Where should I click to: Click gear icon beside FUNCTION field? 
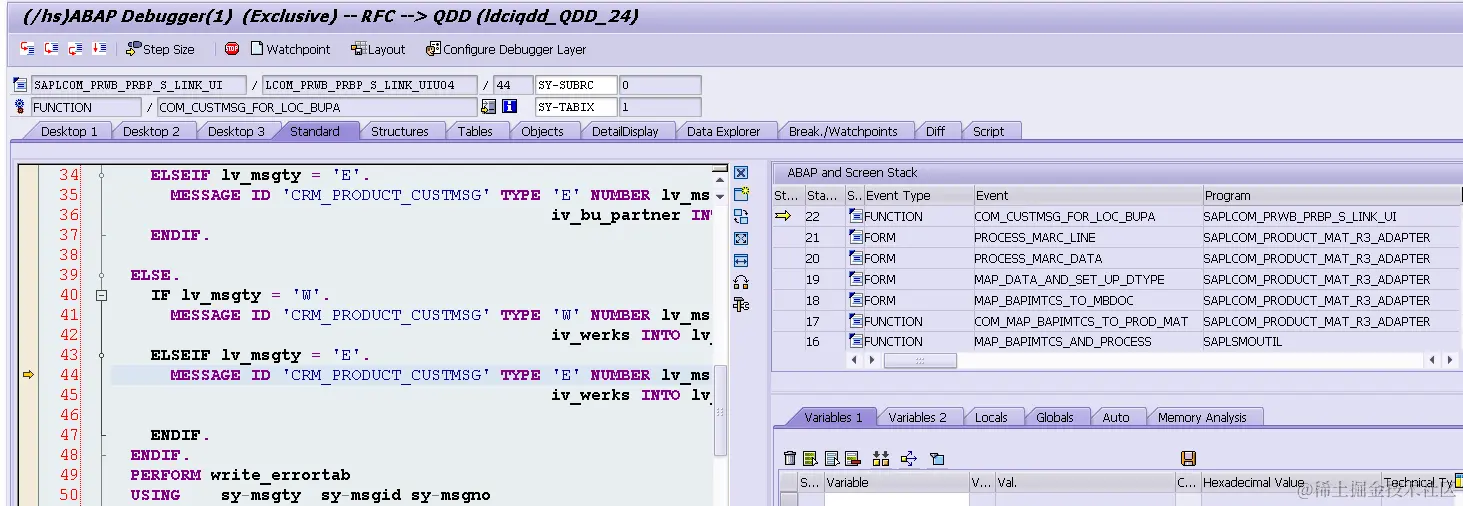pos(20,107)
